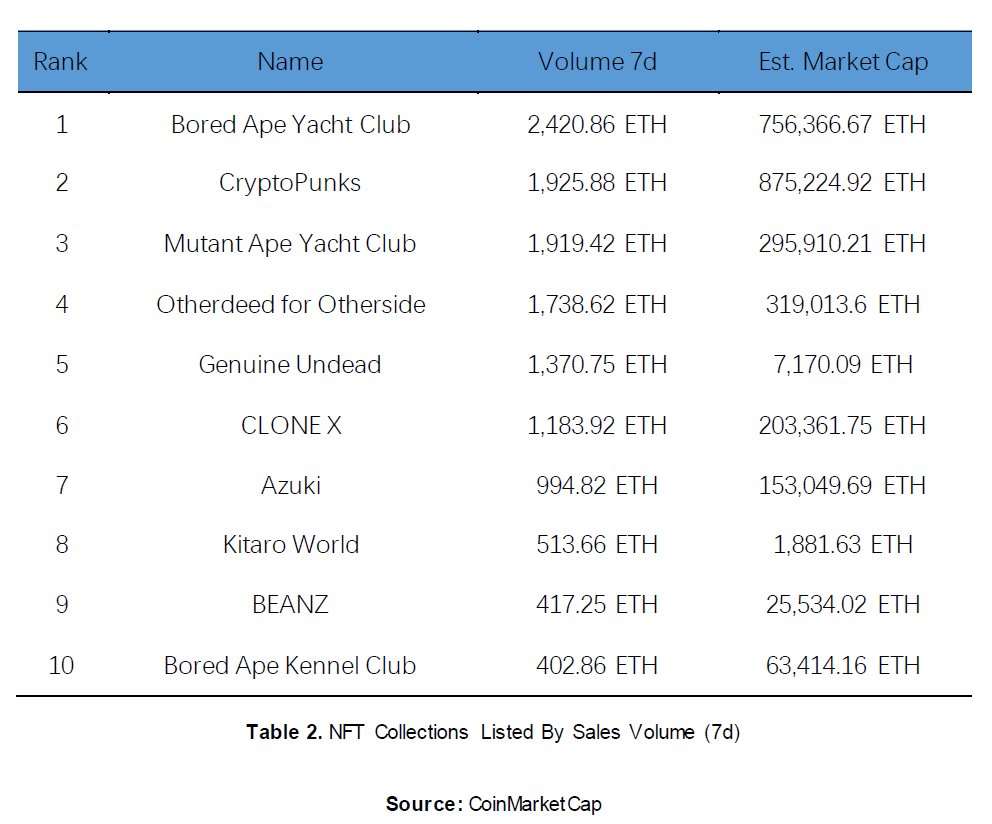Click rank number 10 in Kennel Club row
The image size is (992, 824).
[x=61, y=665]
